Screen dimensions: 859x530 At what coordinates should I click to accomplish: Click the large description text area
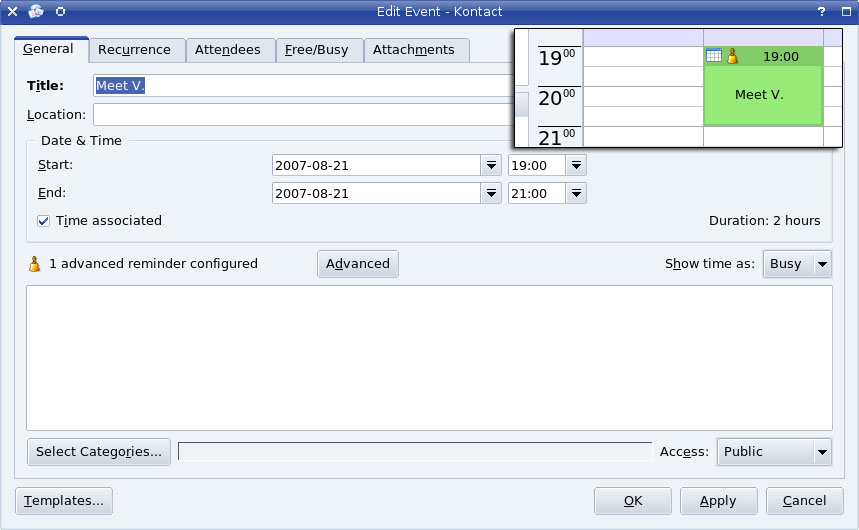coord(430,358)
